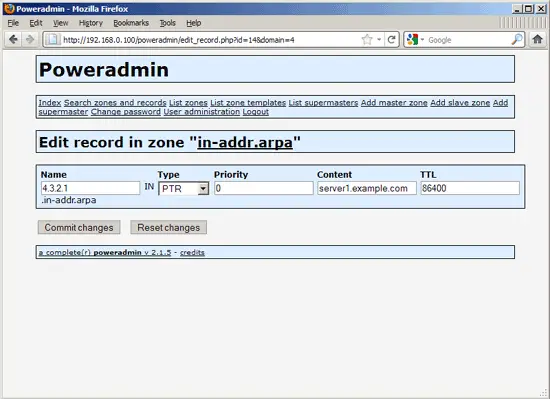Image resolution: width=550 pixels, height=399 pixels.
Task: Open the in-addr.arpa zone link
Action: point(245,142)
